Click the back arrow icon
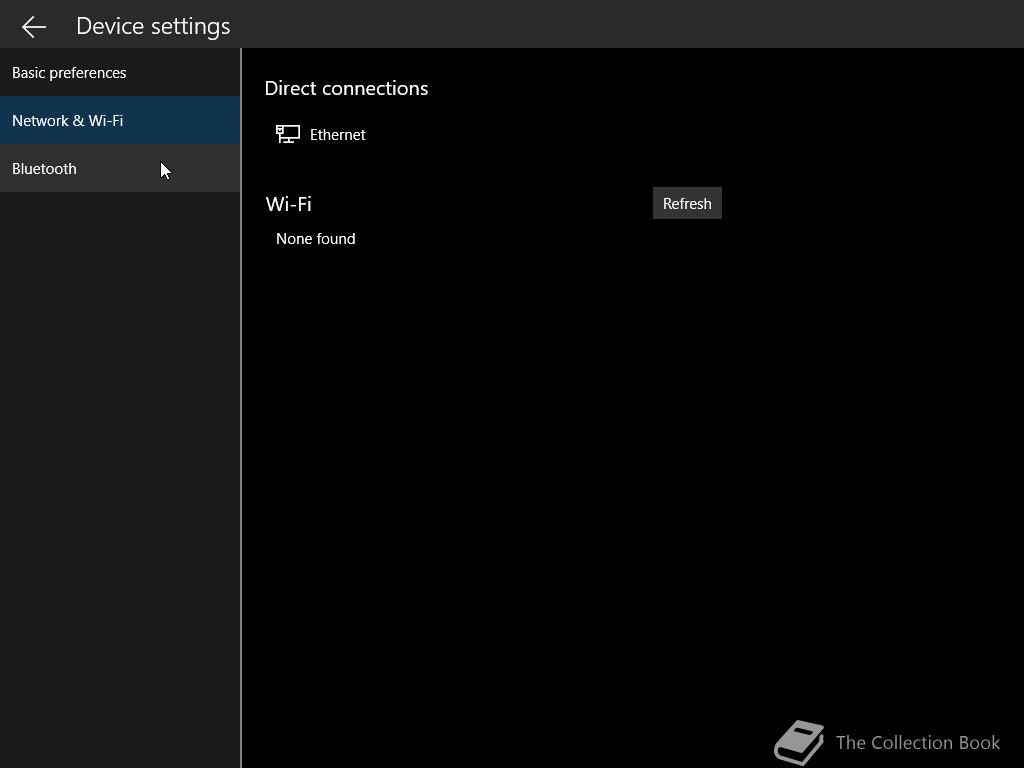Screen dimensions: 1024x768 click(x=34, y=26)
